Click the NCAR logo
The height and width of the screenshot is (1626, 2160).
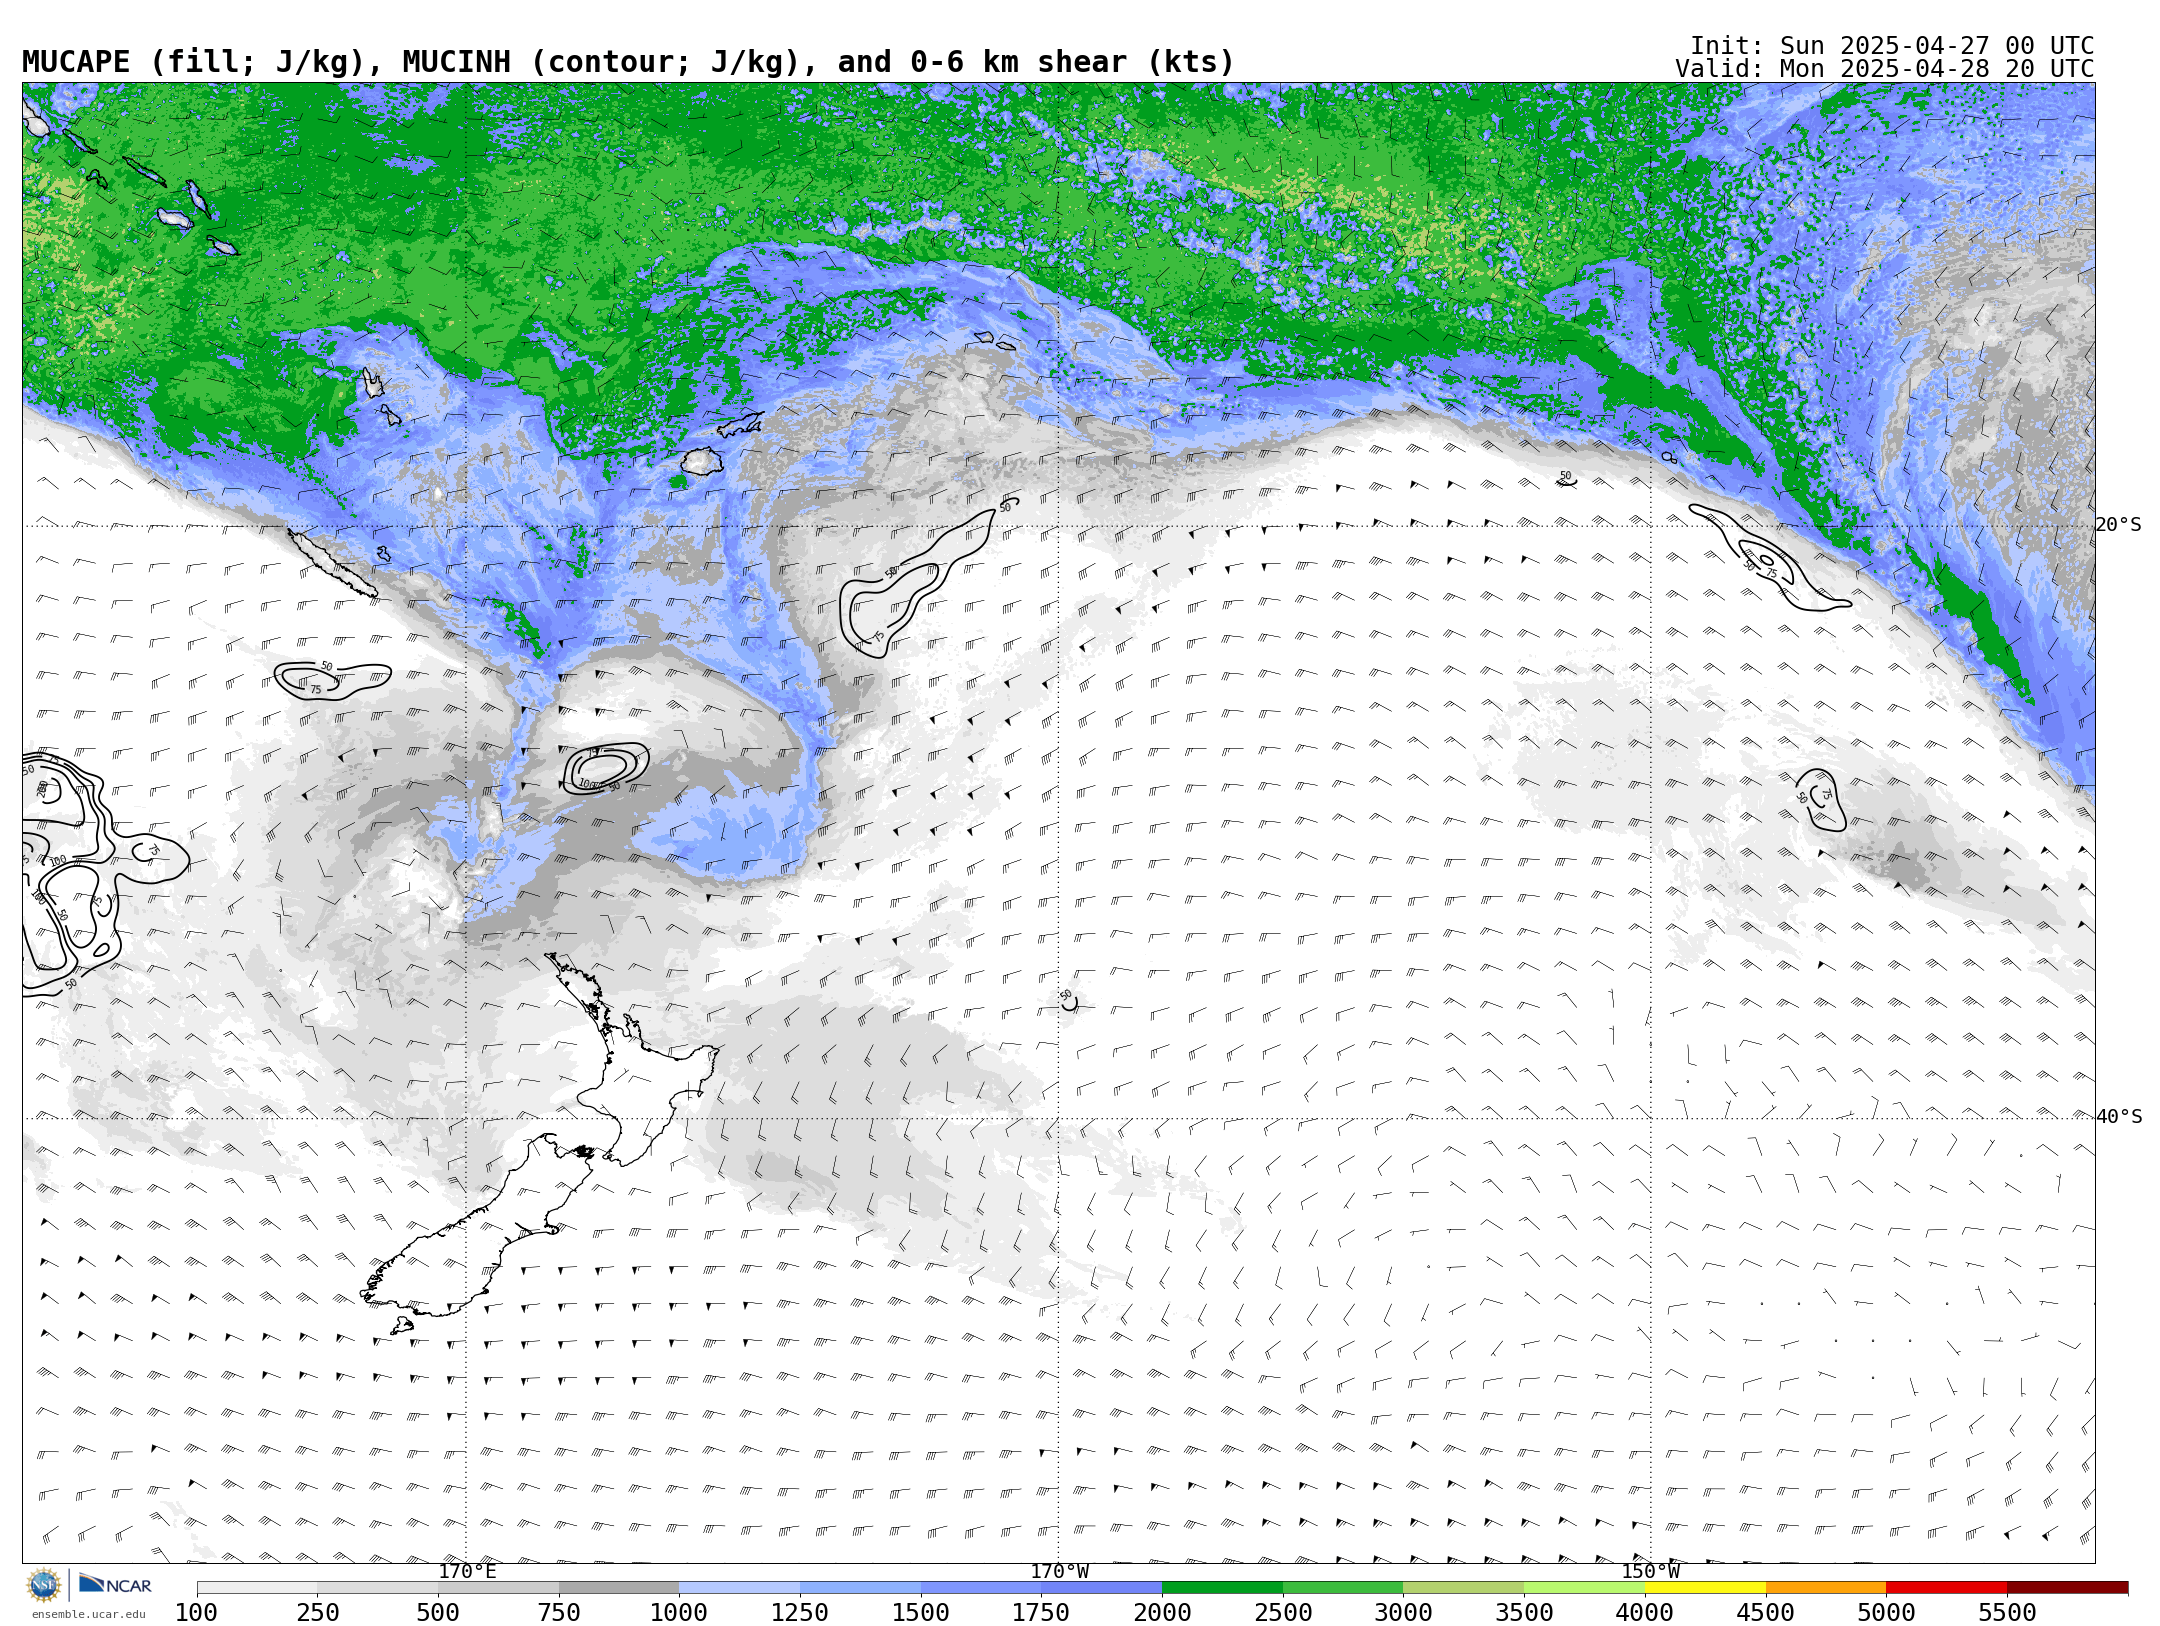point(115,1585)
